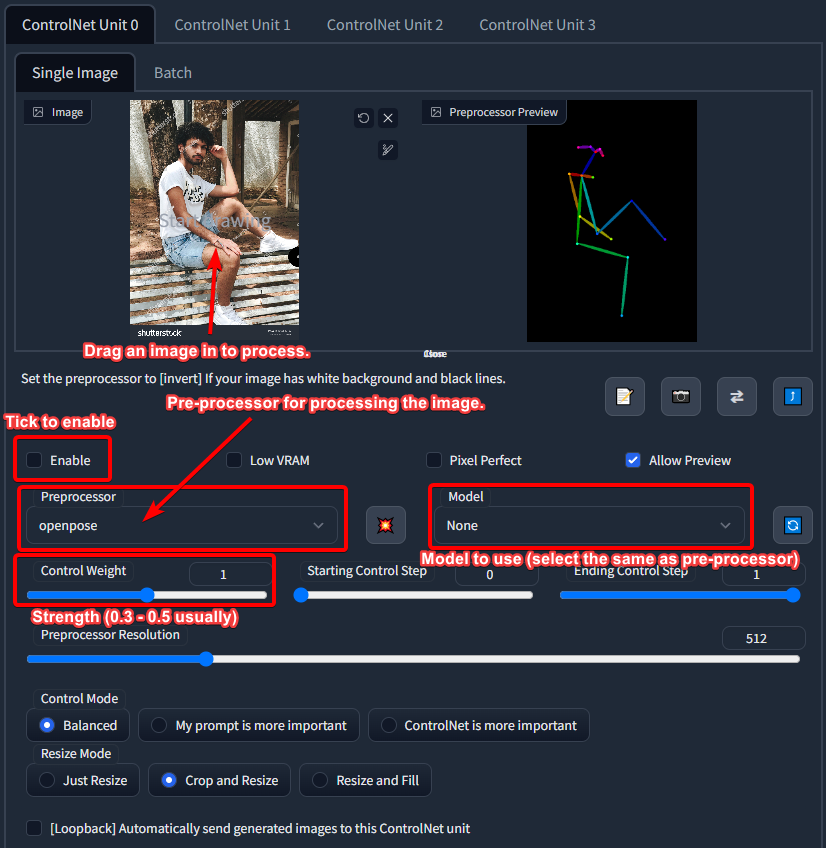Choose the Just Resize resize mode
Image resolution: width=826 pixels, height=848 pixels.
pyautogui.click(x=47, y=780)
